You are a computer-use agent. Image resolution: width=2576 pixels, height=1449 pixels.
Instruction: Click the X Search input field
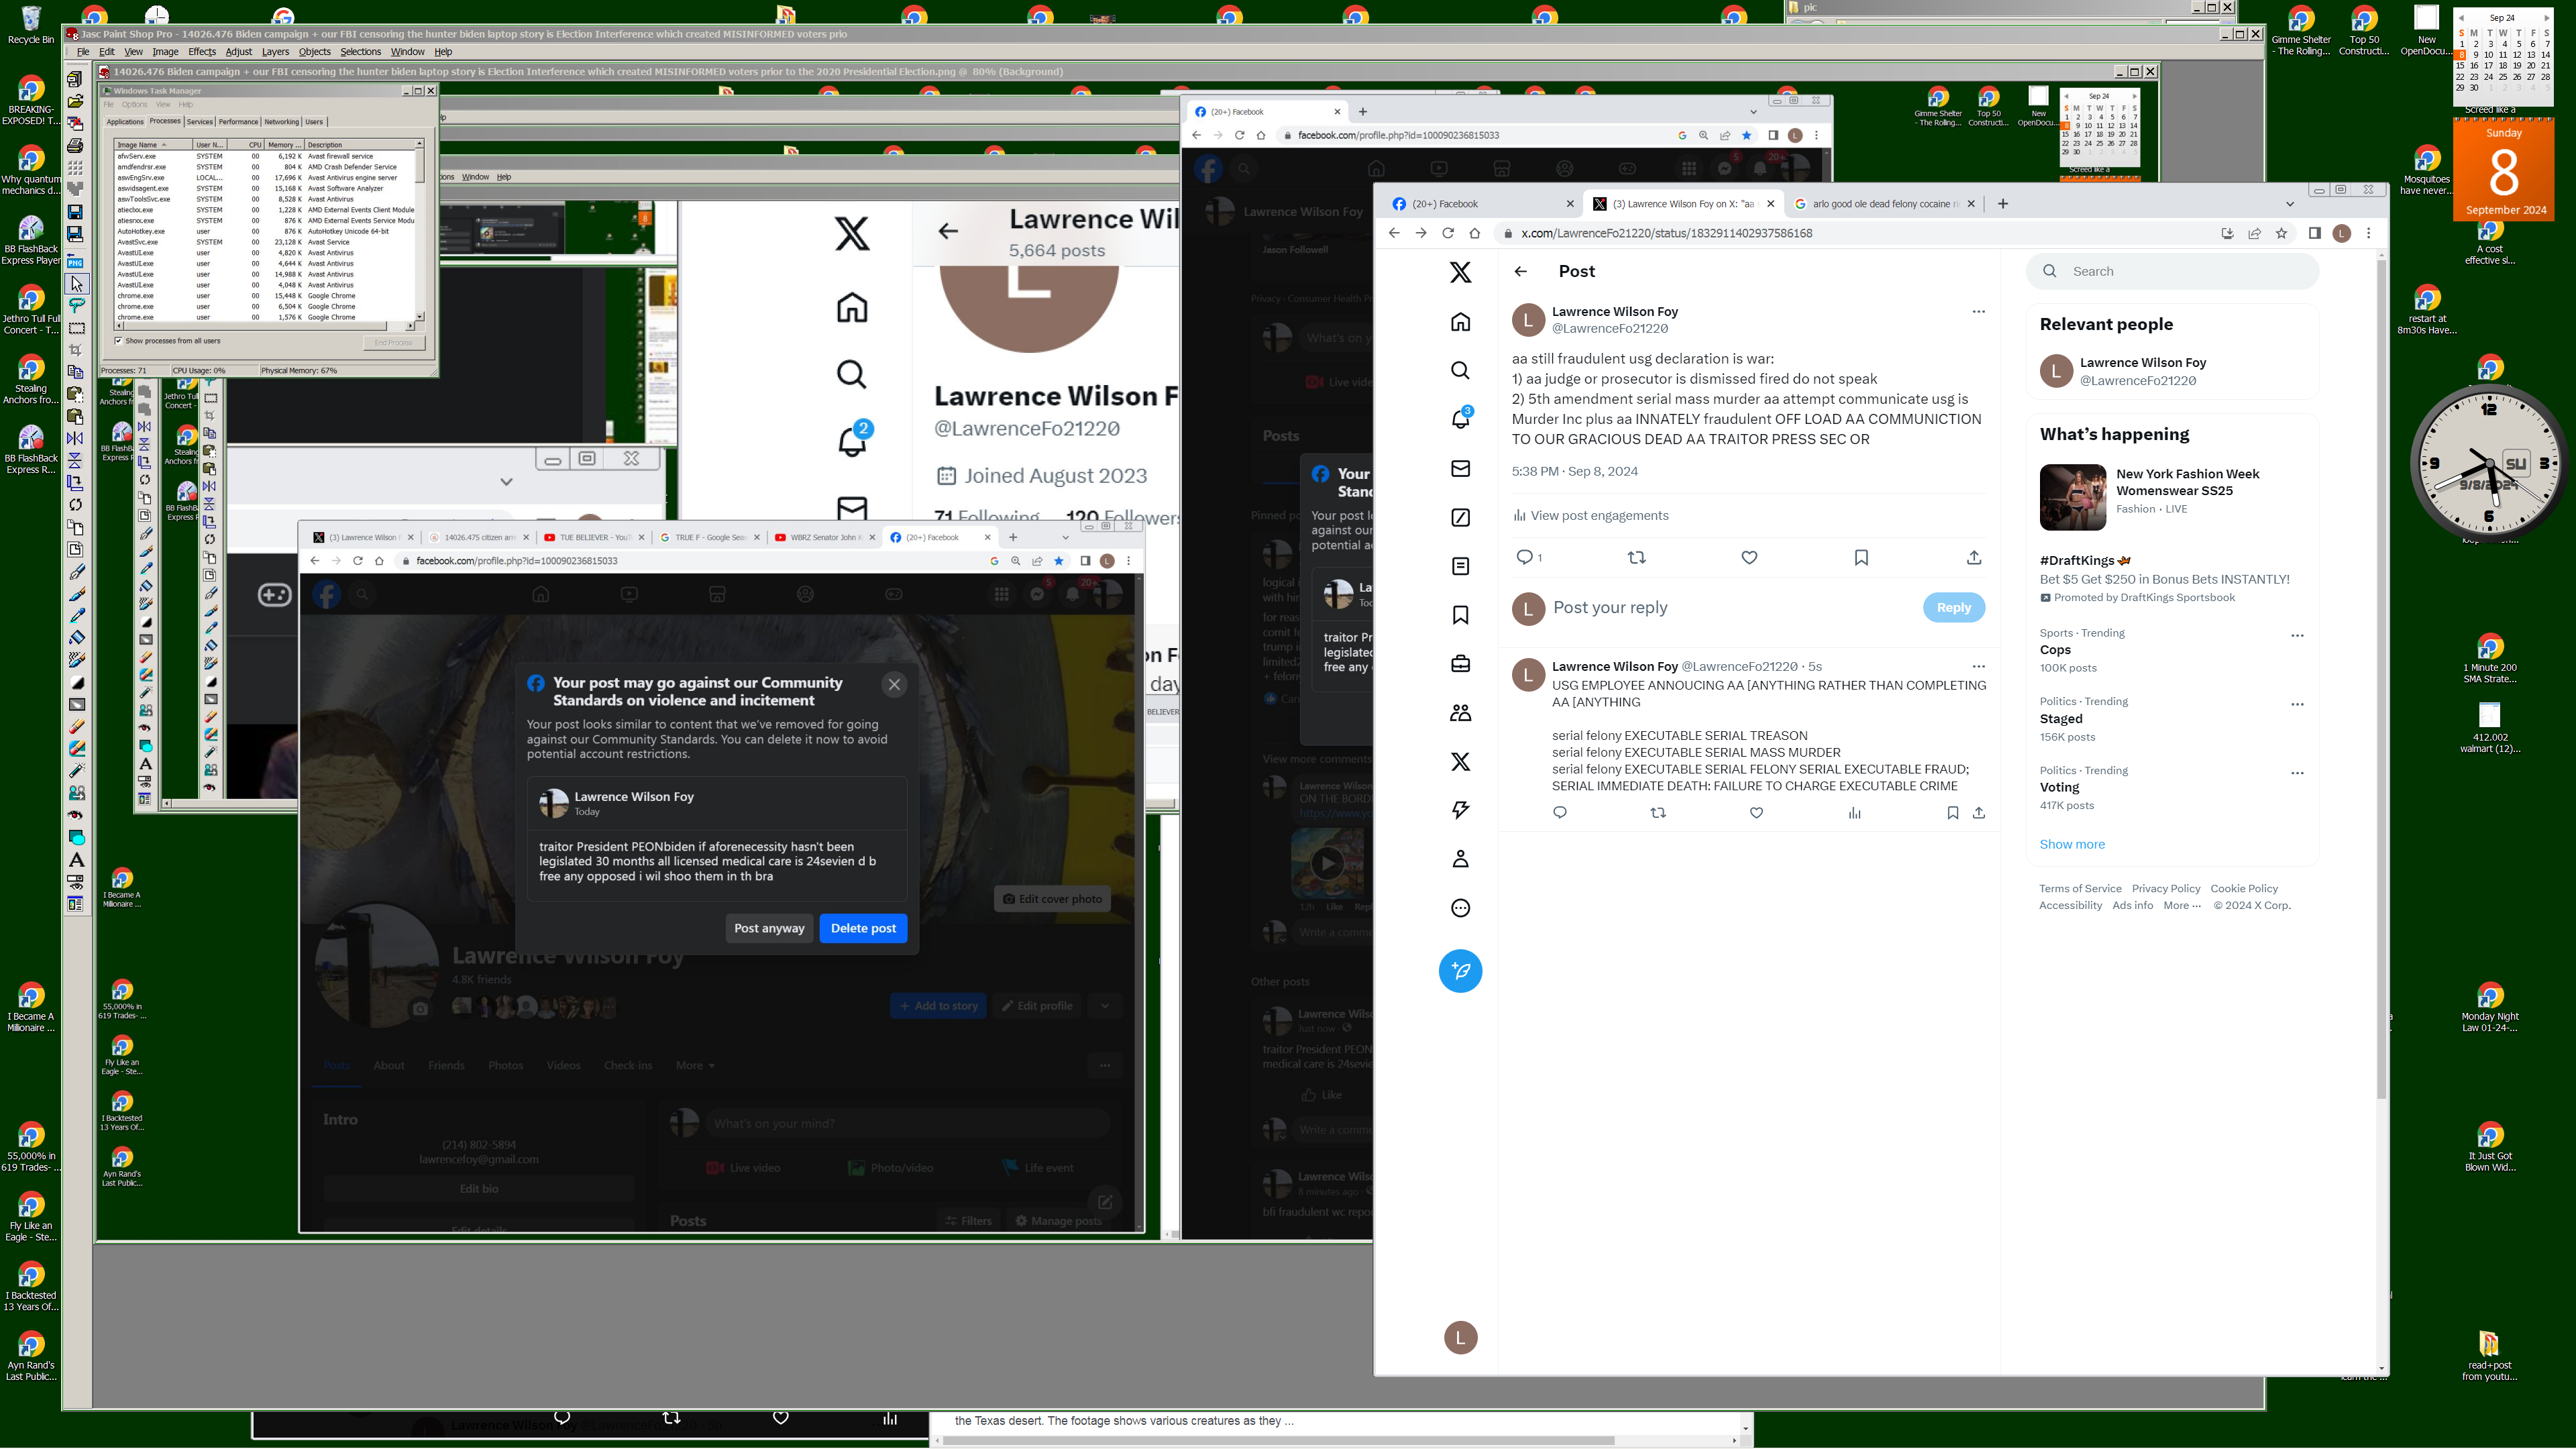click(x=2180, y=271)
